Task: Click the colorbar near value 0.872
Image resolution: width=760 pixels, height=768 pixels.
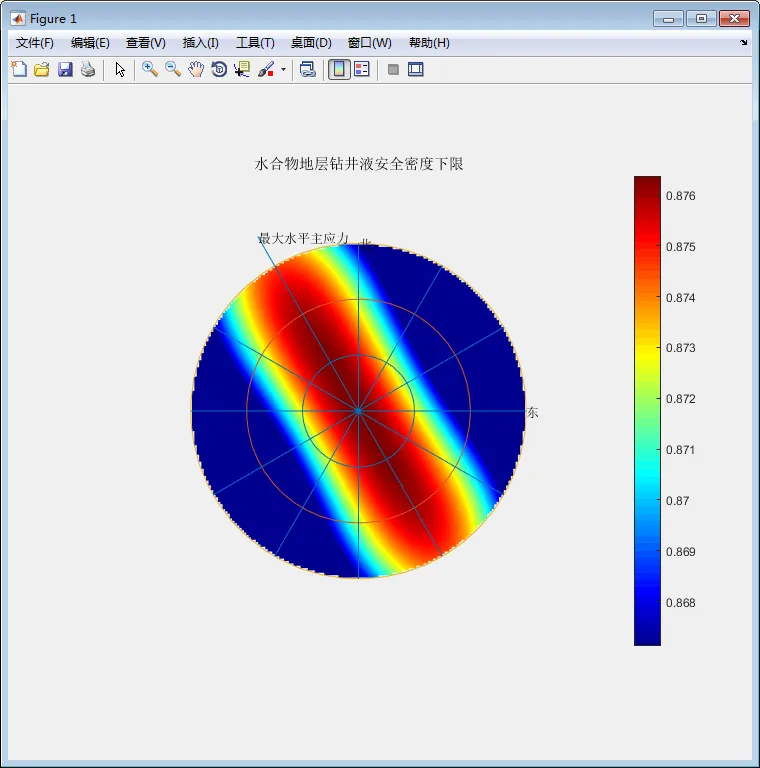Action: click(647, 399)
